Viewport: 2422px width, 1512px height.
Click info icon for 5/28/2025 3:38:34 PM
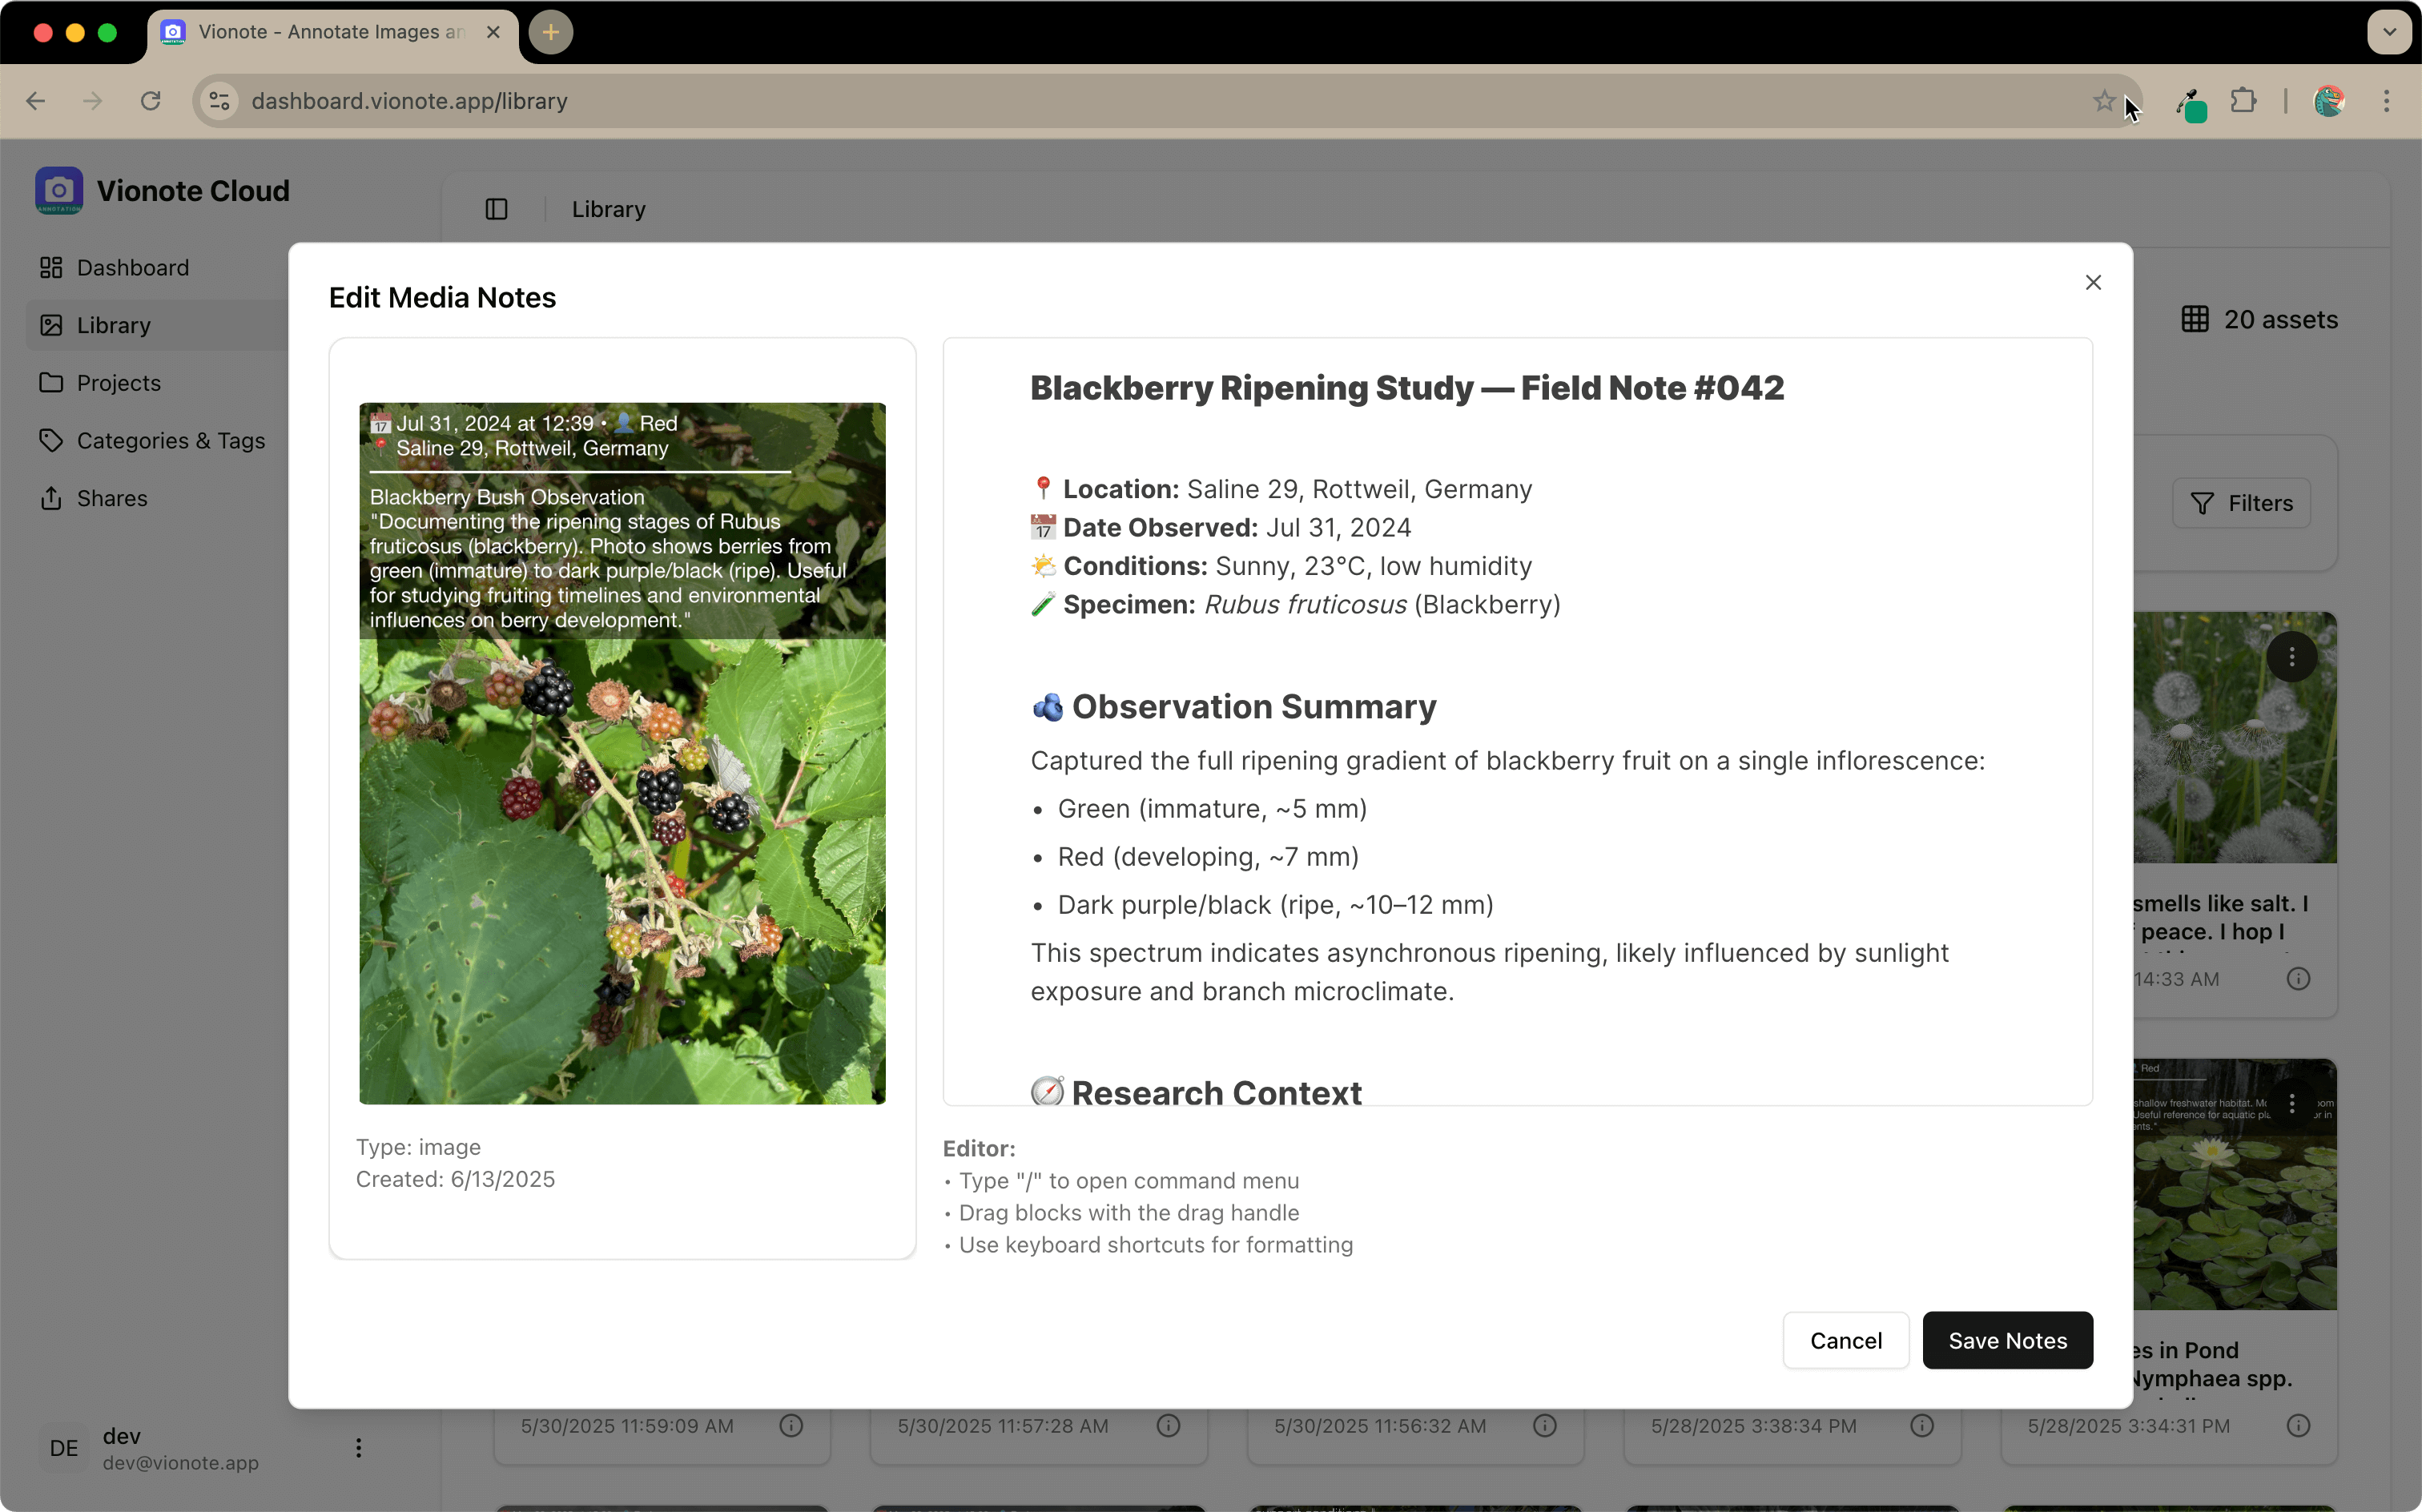1922,1425
